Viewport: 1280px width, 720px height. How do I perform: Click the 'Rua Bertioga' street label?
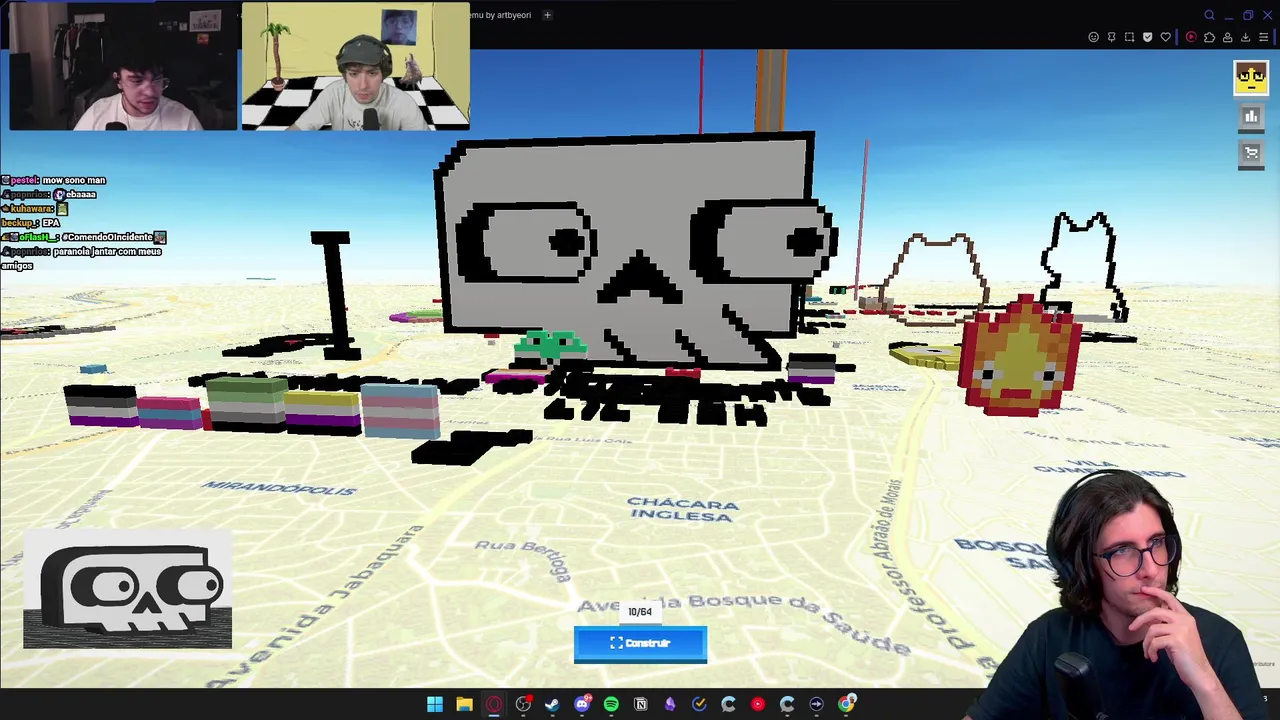pos(524,560)
